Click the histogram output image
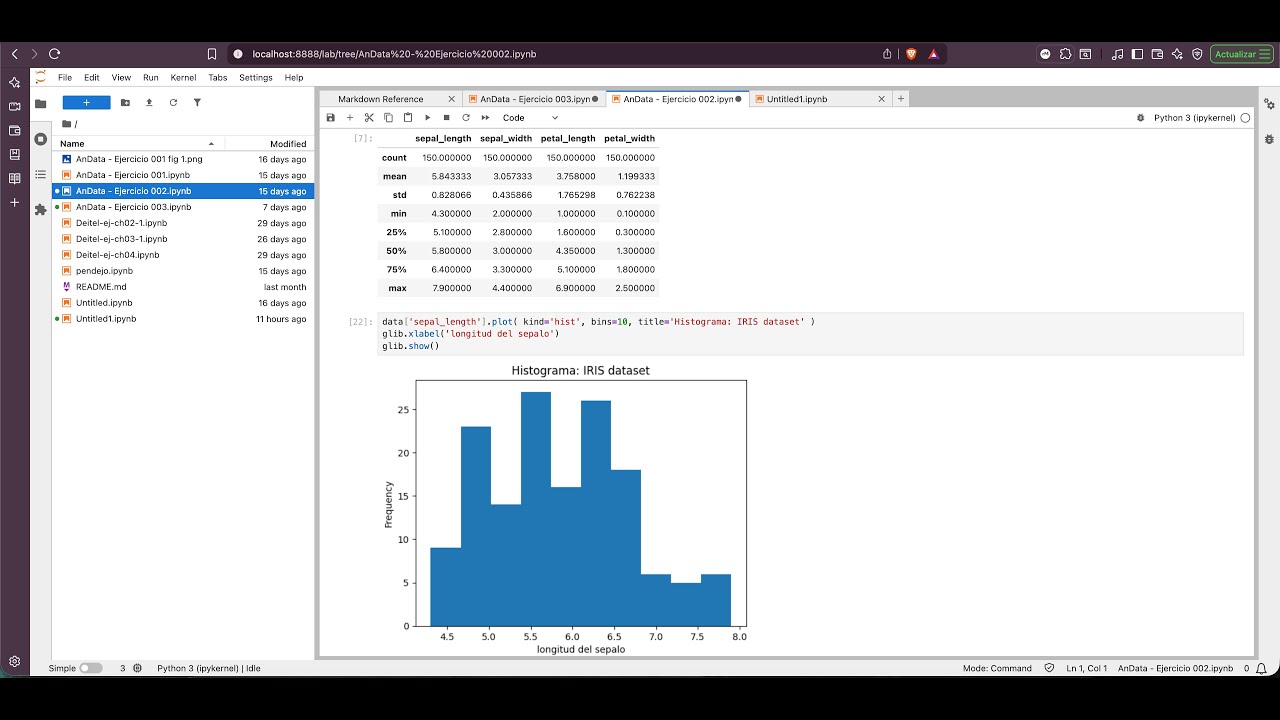Image resolution: width=1280 pixels, height=720 pixels. point(565,509)
